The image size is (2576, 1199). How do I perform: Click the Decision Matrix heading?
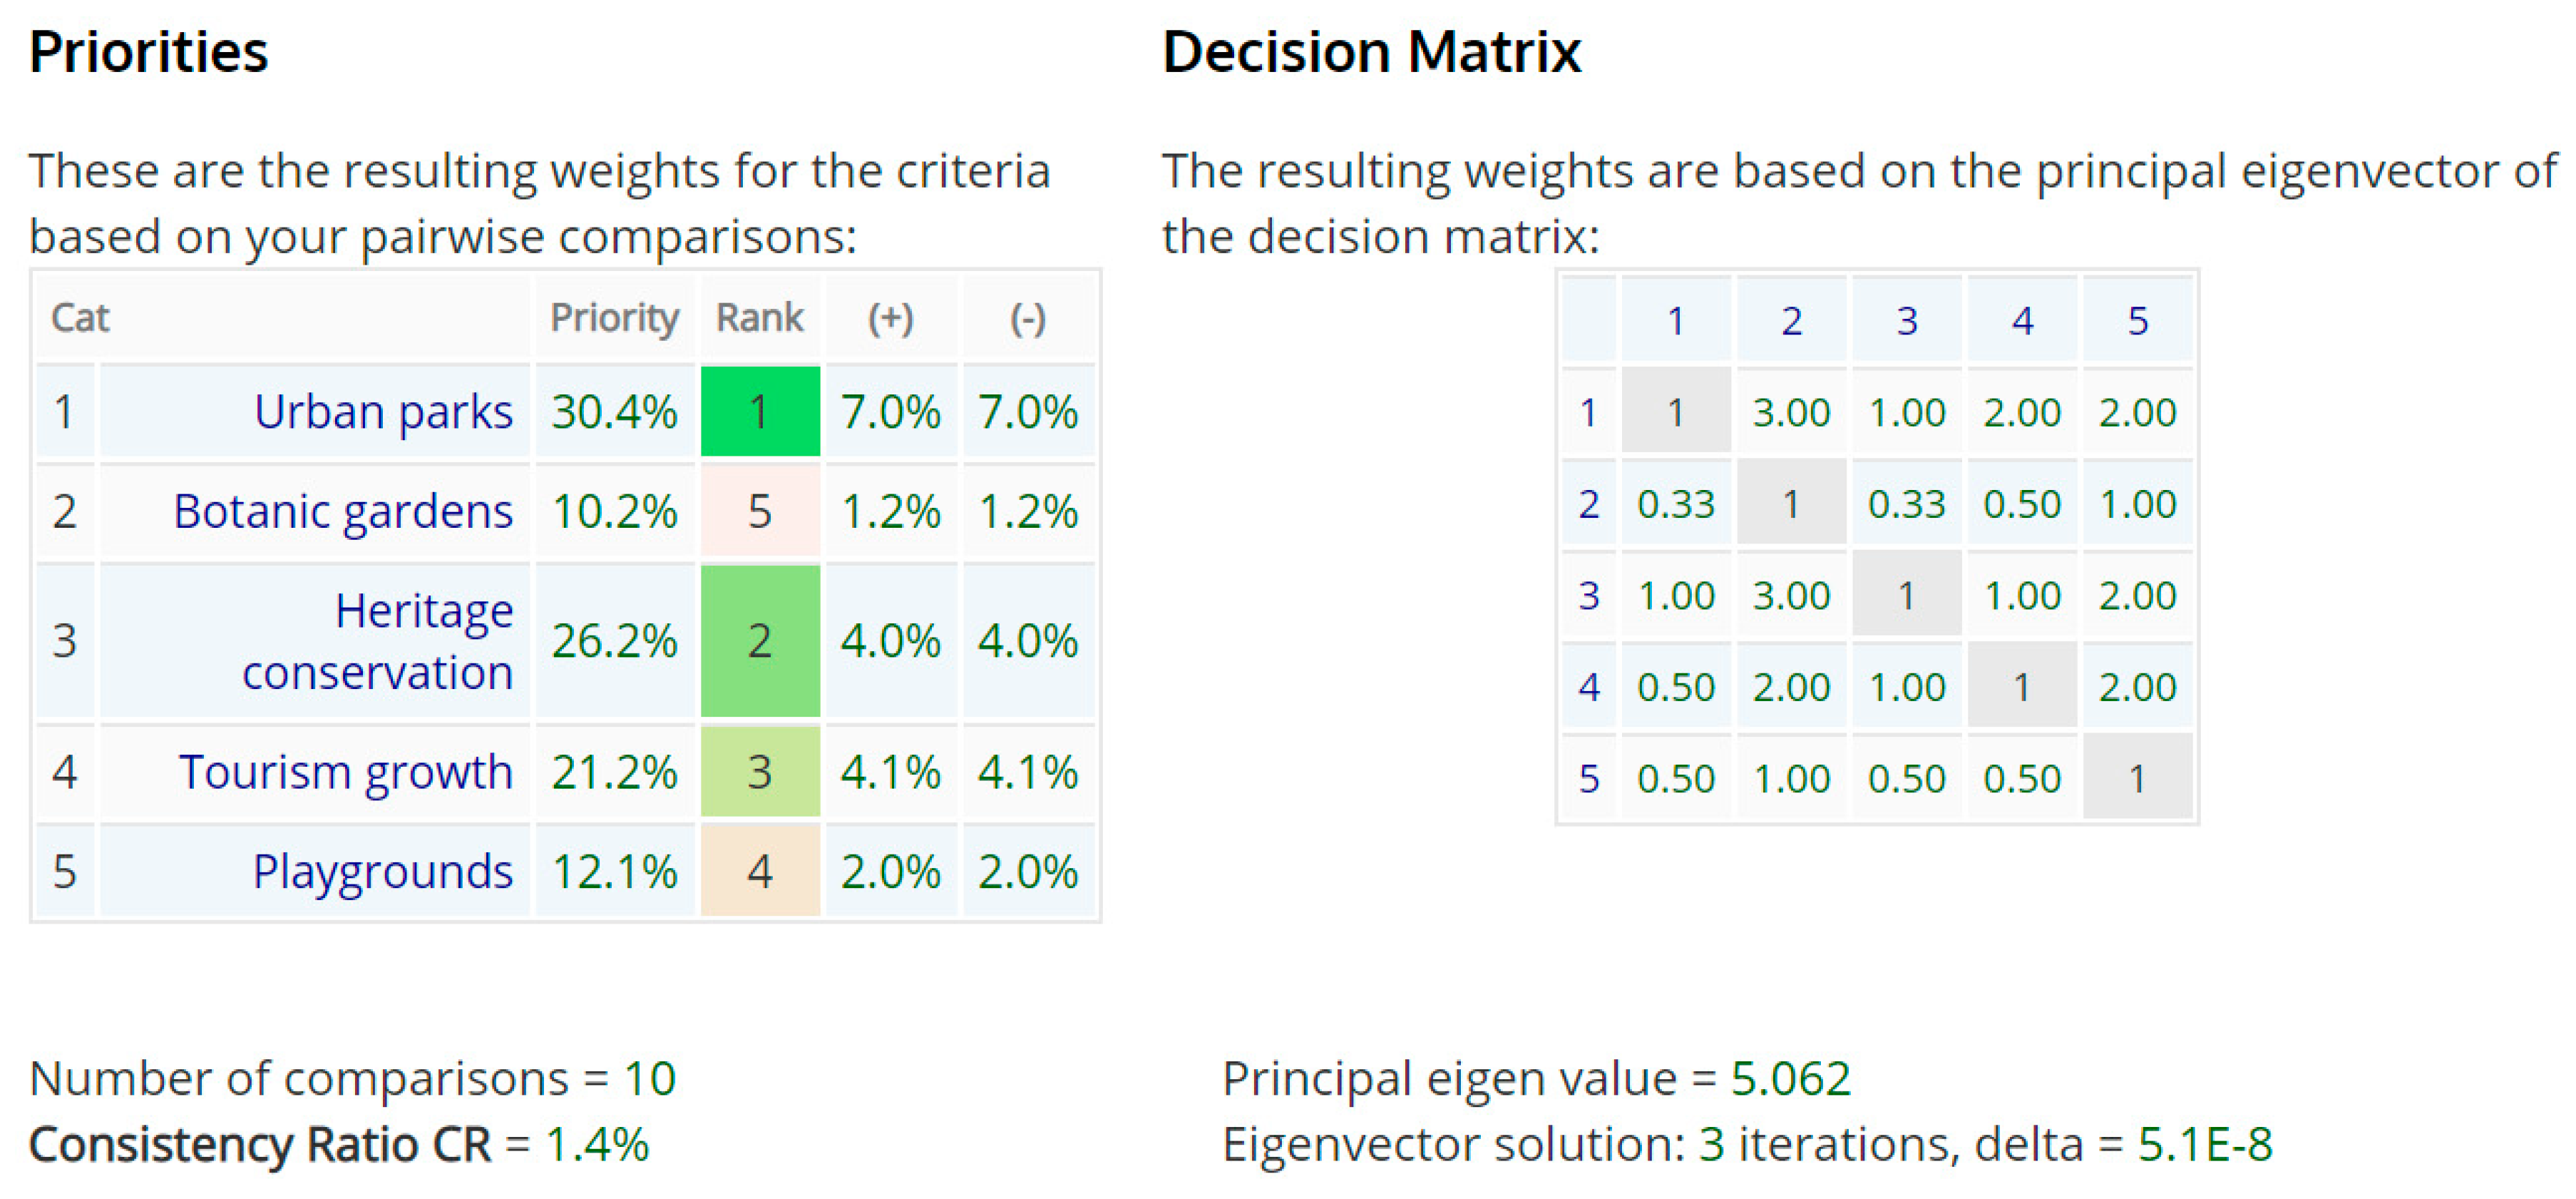(x=1371, y=52)
